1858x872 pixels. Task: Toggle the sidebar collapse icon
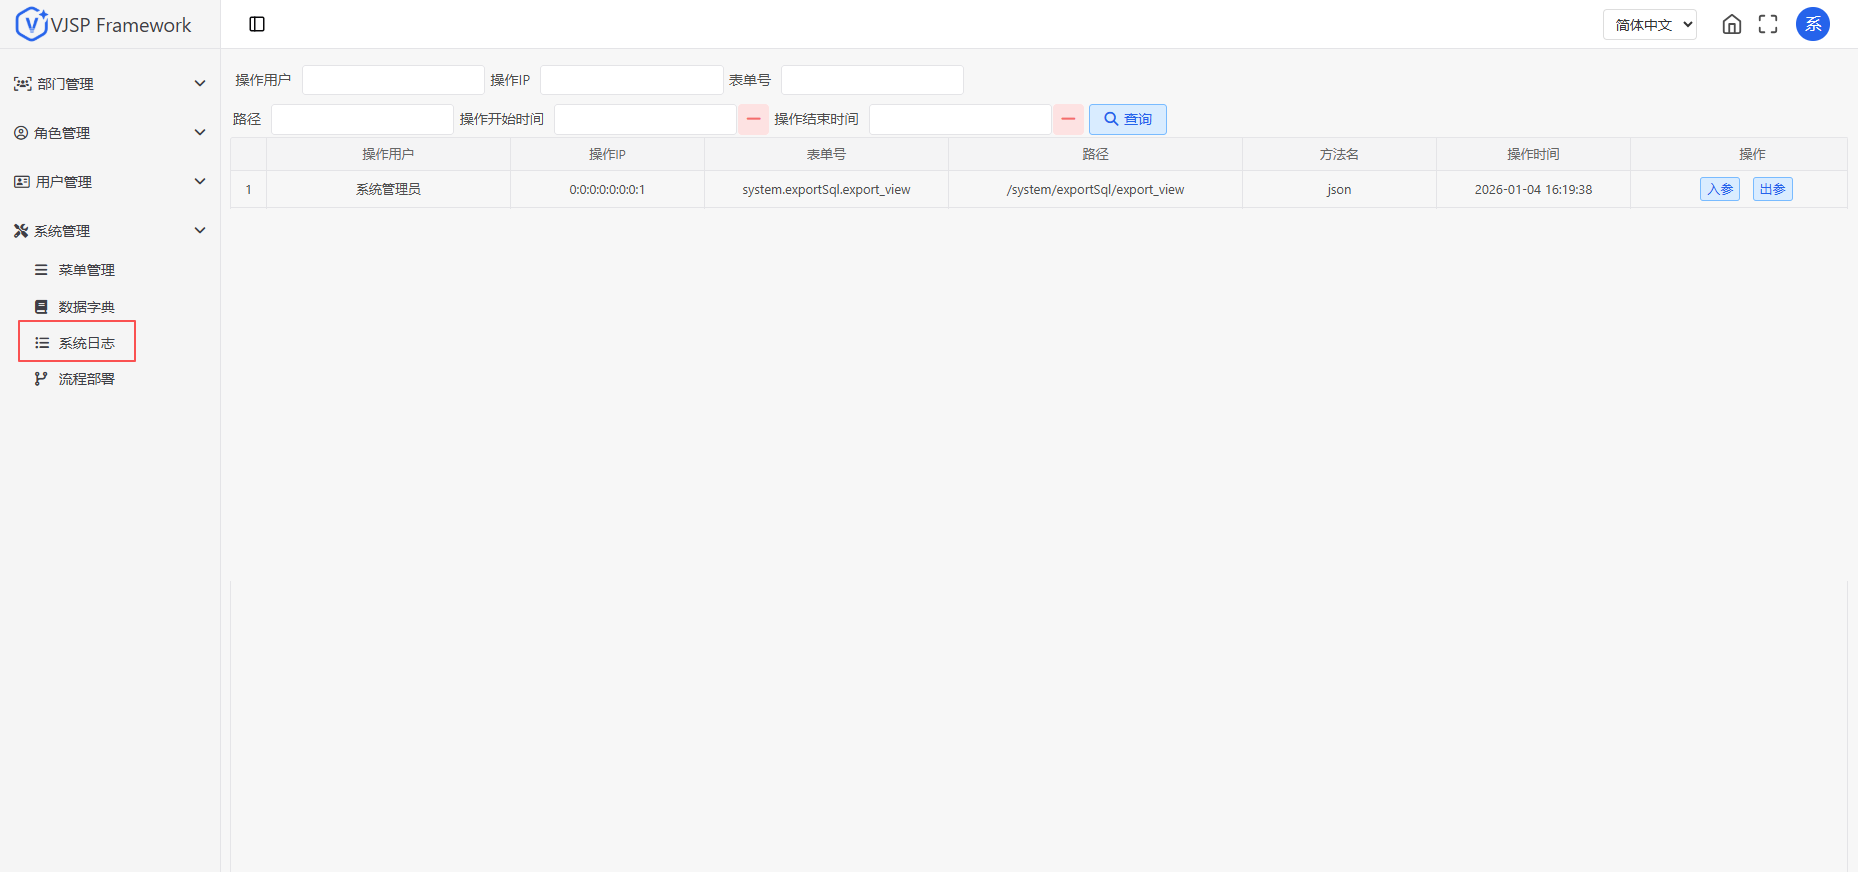point(257,24)
